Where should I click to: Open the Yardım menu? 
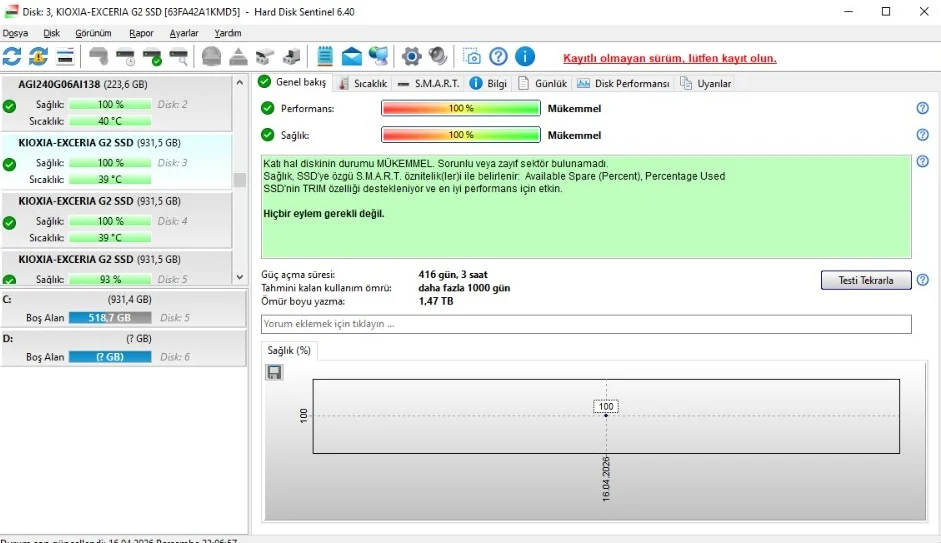[x=228, y=33]
